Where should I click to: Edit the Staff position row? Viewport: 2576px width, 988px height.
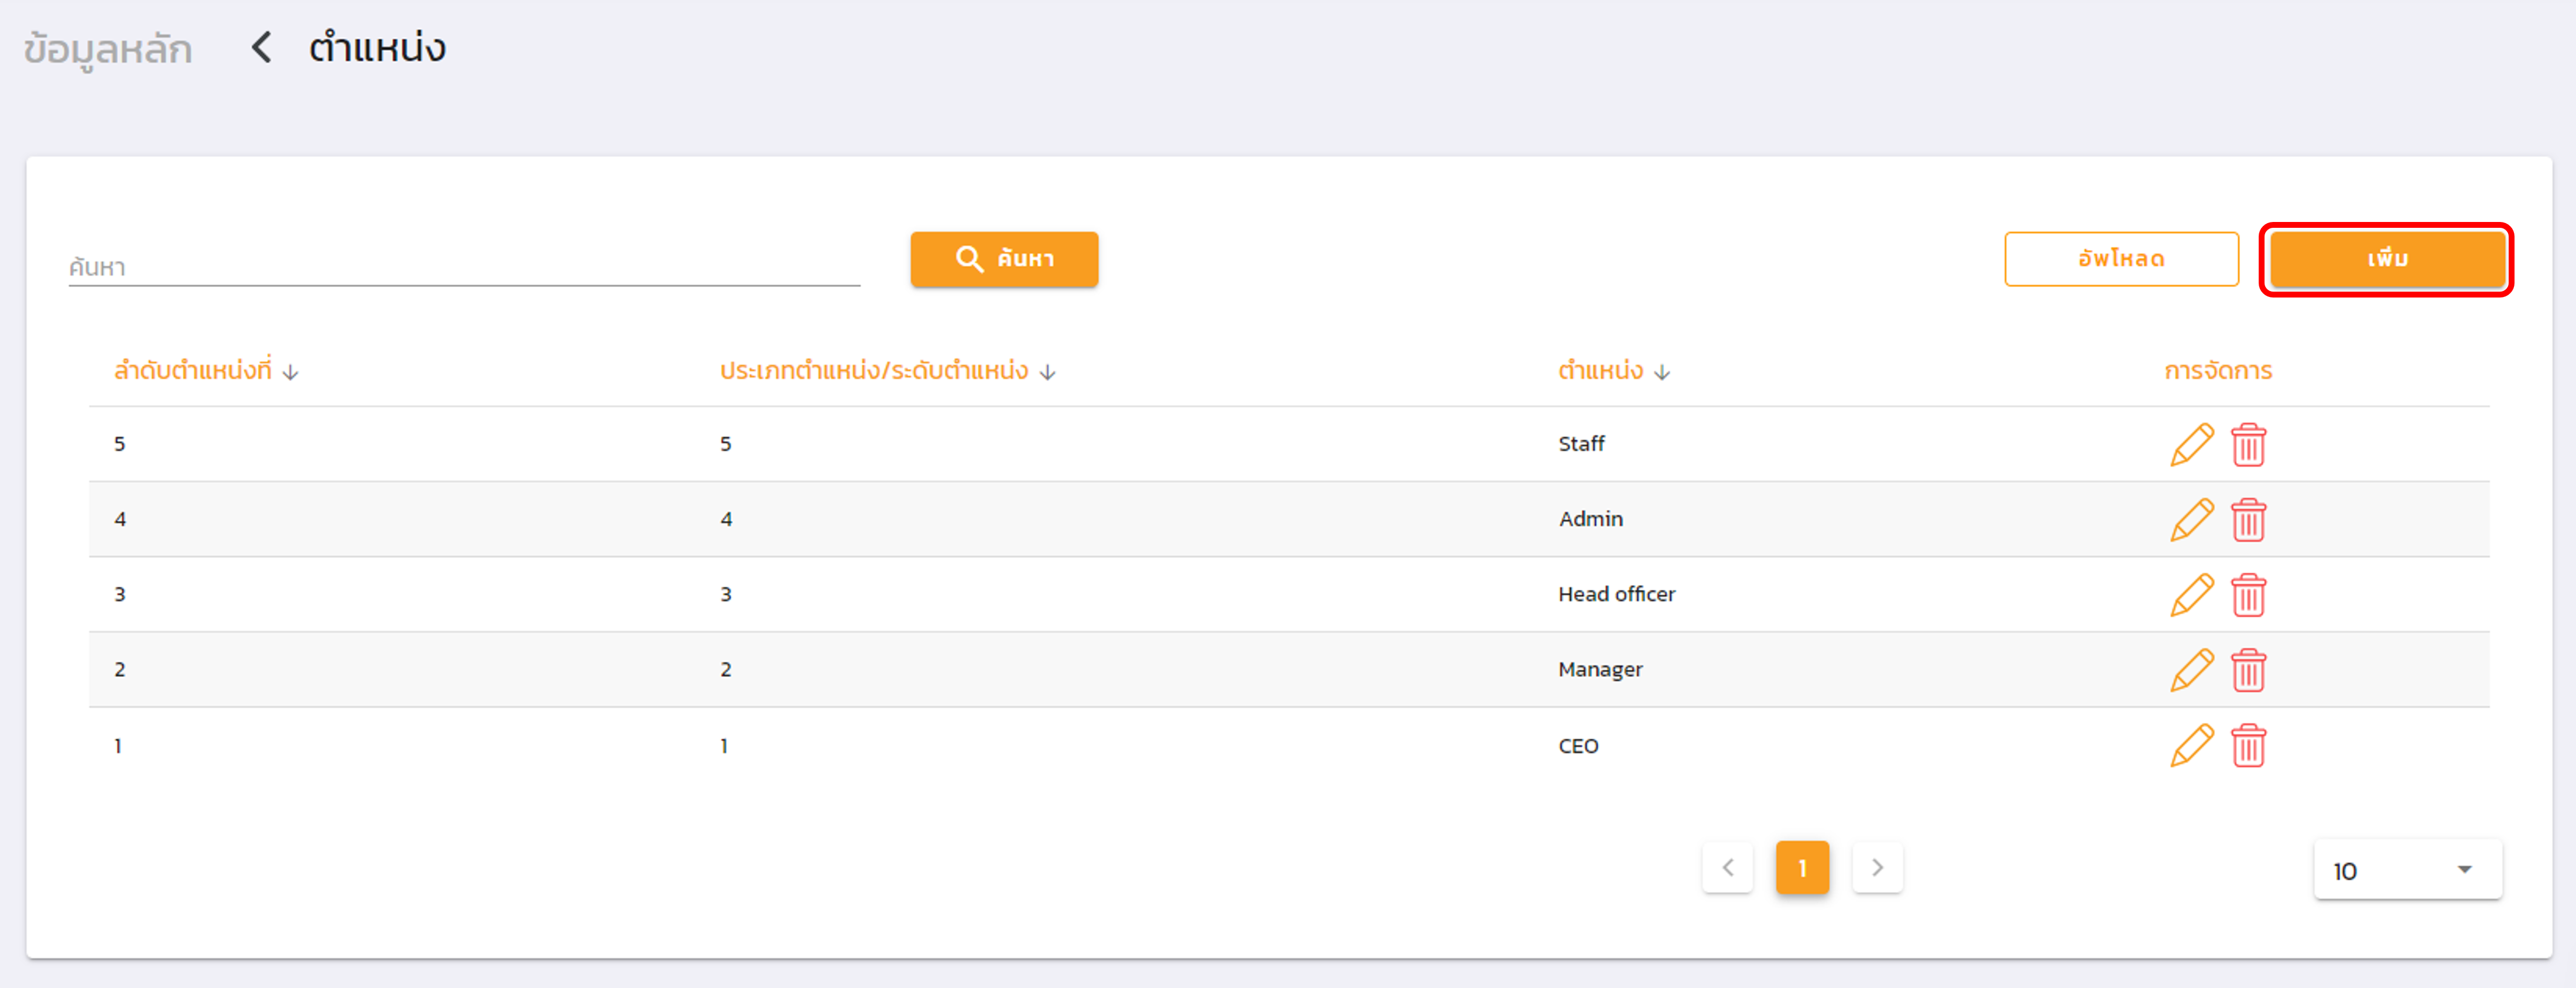tap(2191, 445)
